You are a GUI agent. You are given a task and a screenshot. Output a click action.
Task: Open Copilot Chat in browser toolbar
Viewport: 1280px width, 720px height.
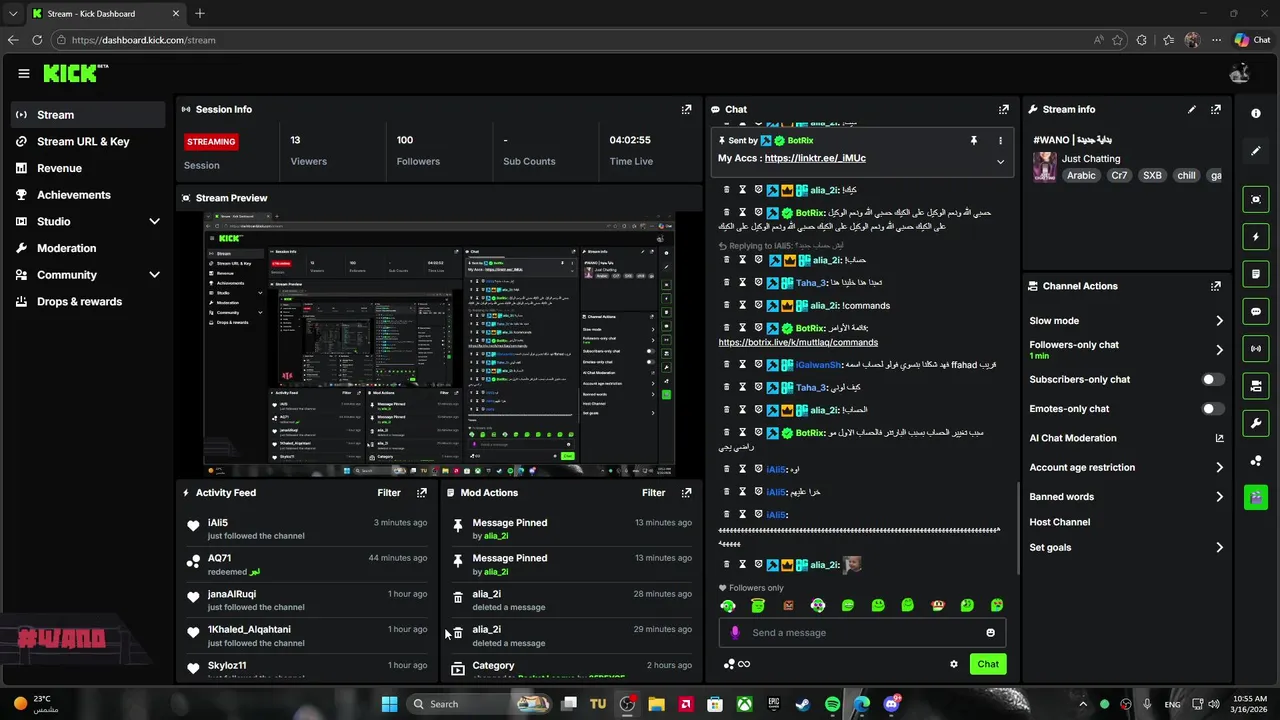1252,40
